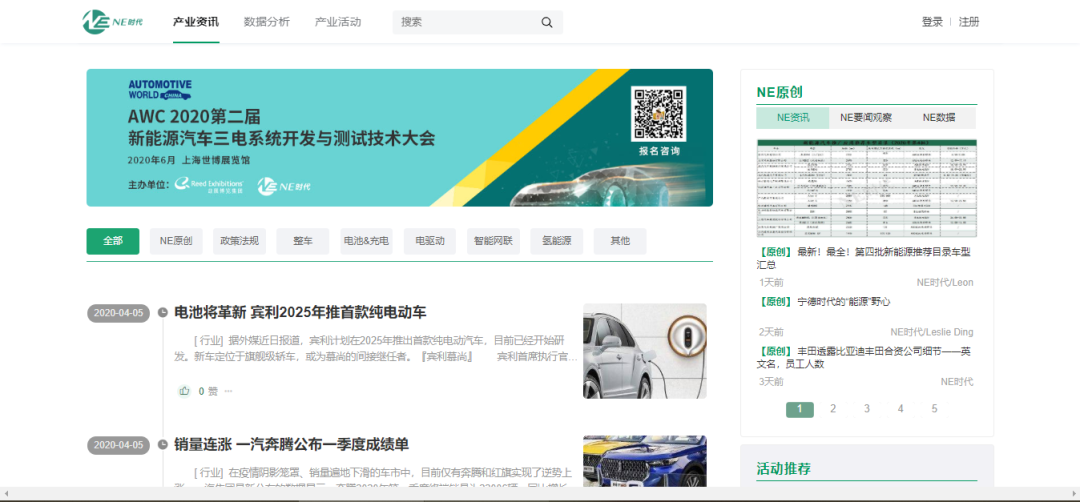Select the 其他 category filter
The height and width of the screenshot is (502, 1080).
coord(620,241)
